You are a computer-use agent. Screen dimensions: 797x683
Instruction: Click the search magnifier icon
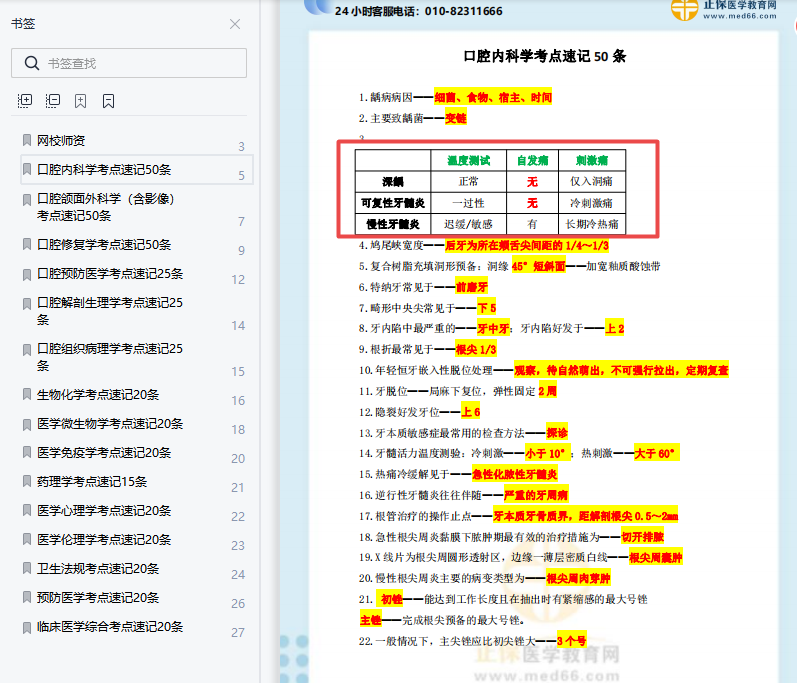(30, 64)
